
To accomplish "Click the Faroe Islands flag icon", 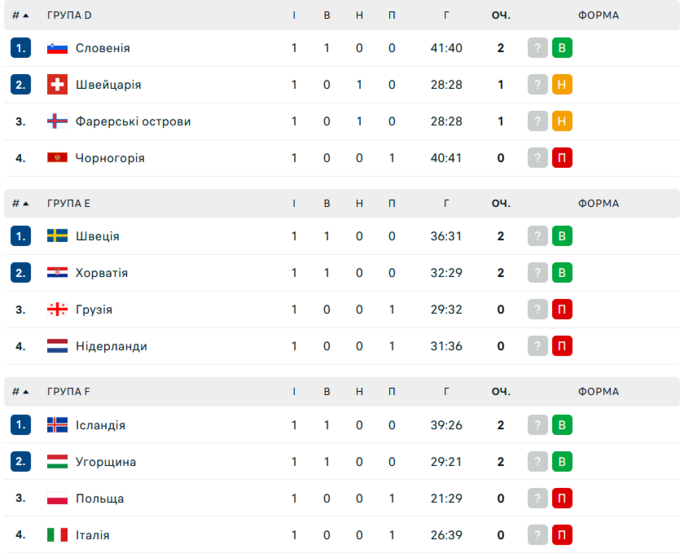I will (57, 121).
